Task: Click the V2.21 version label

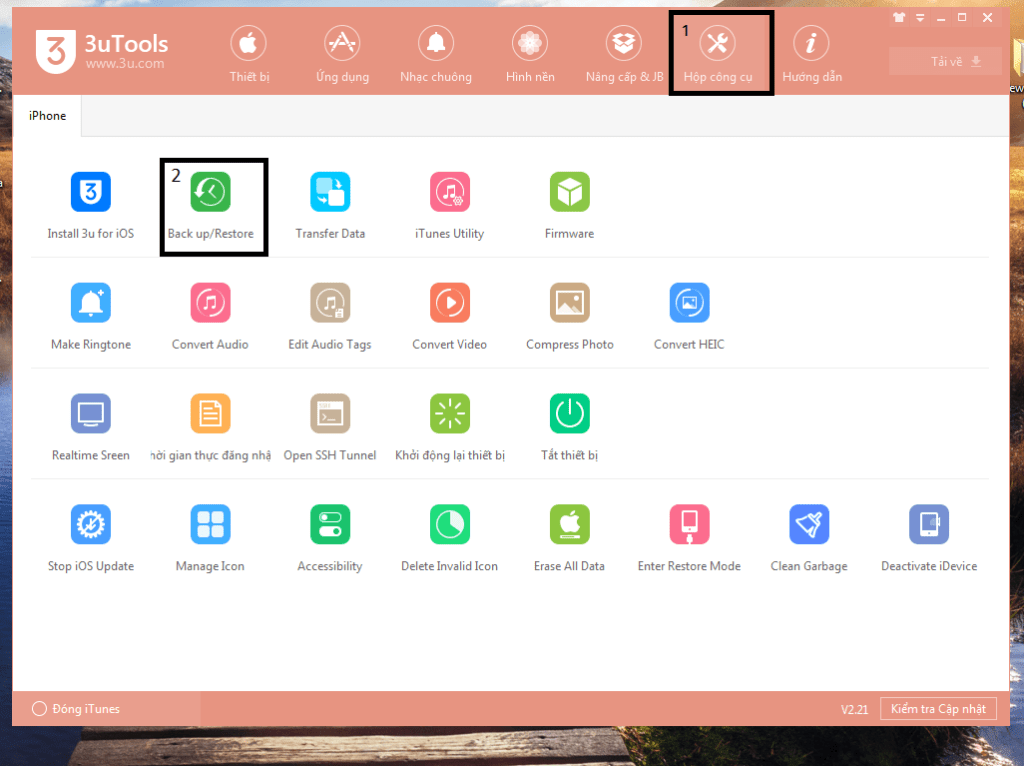Action: [854, 709]
